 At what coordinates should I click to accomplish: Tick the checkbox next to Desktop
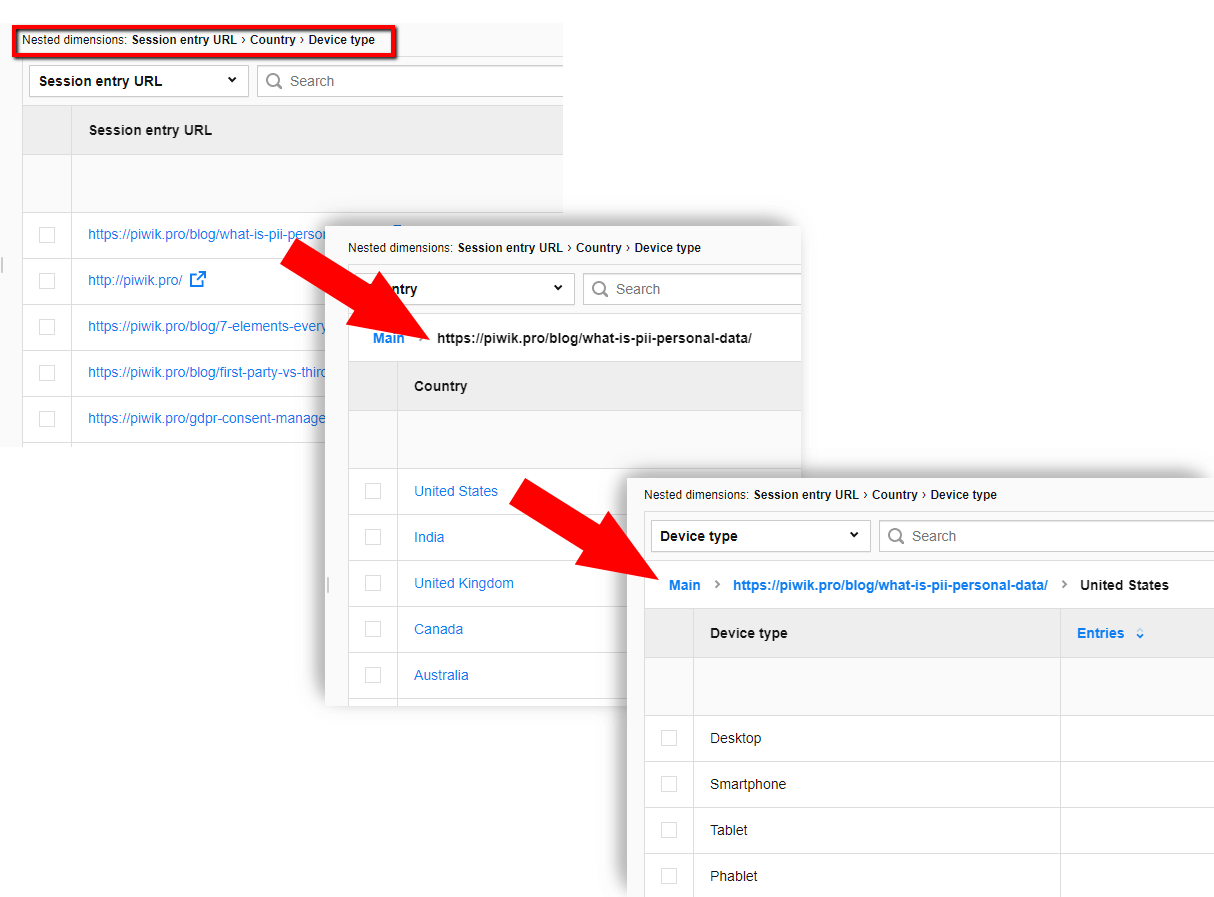(x=669, y=738)
